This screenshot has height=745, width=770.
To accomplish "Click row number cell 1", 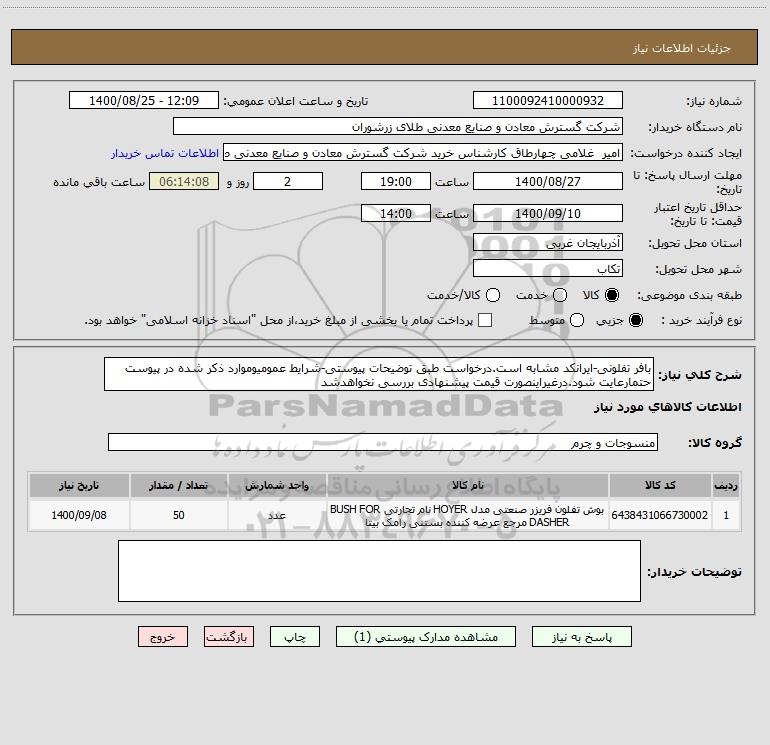I will (726, 515).
